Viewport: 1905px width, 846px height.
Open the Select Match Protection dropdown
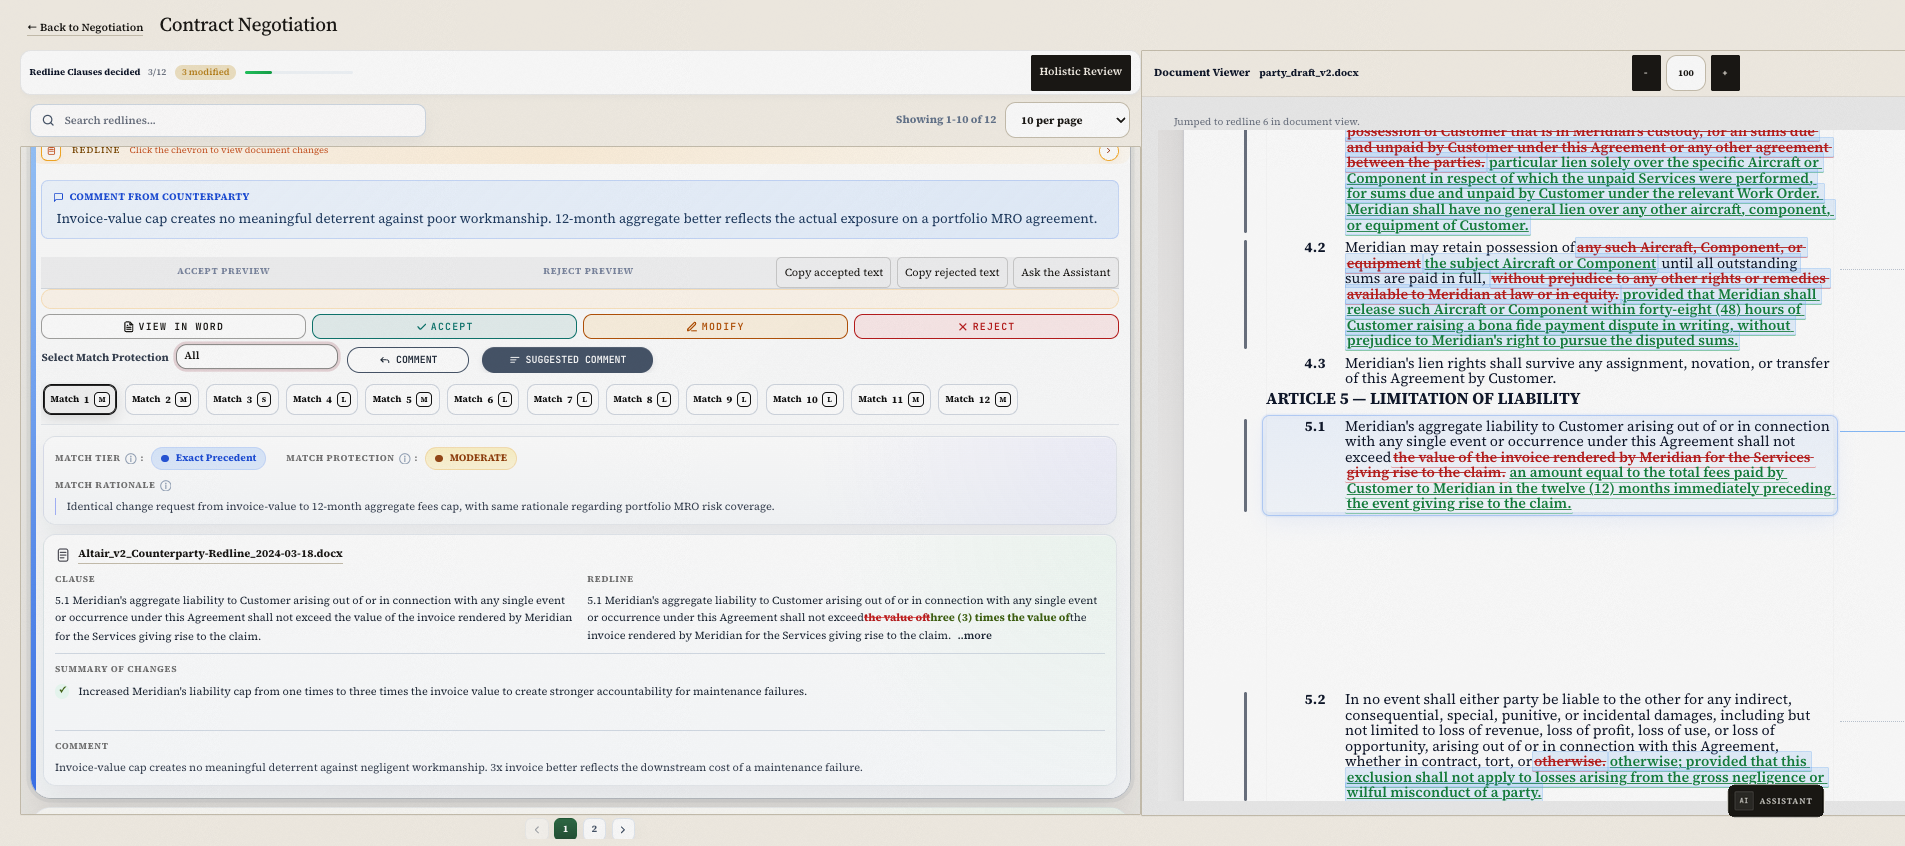[x=257, y=357]
